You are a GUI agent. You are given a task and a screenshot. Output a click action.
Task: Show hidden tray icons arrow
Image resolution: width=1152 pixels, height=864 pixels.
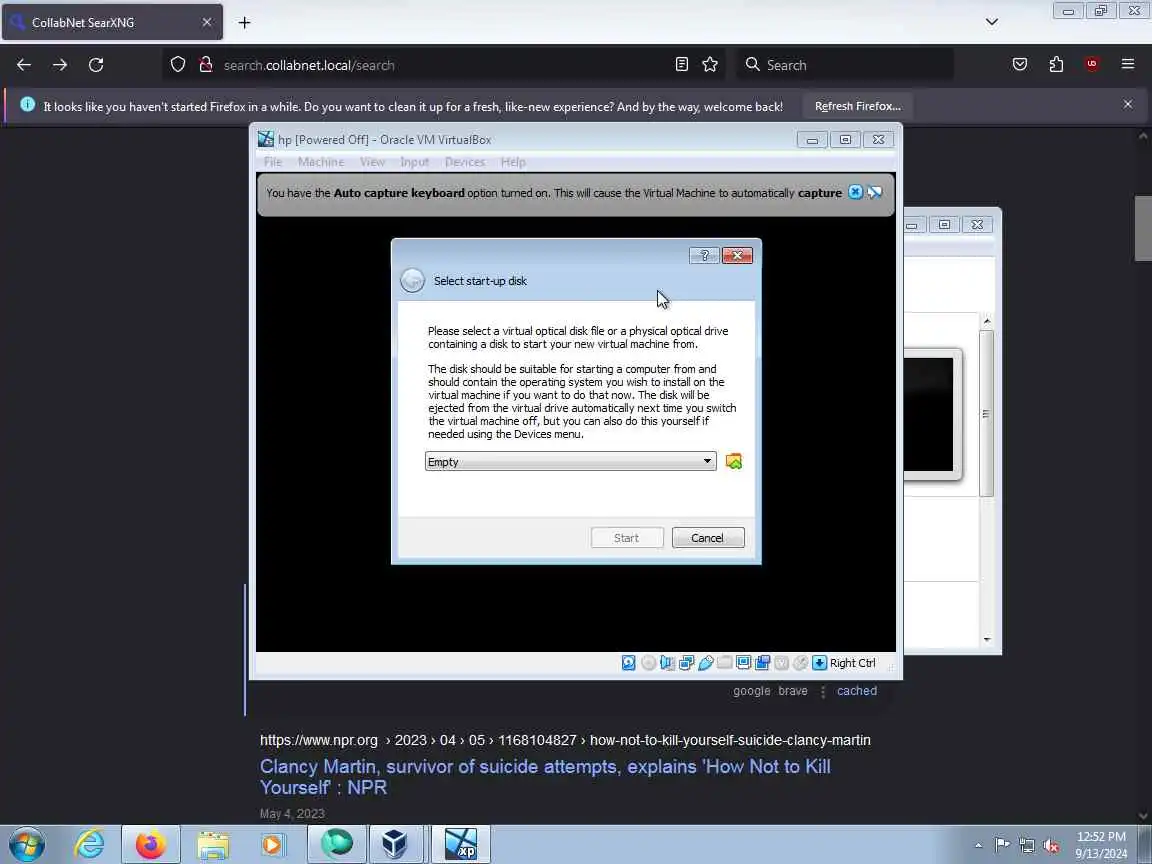point(978,845)
